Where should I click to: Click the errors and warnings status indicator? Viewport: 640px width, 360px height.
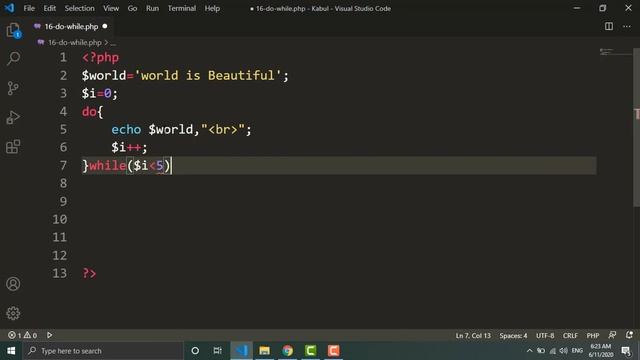coord(22,335)
